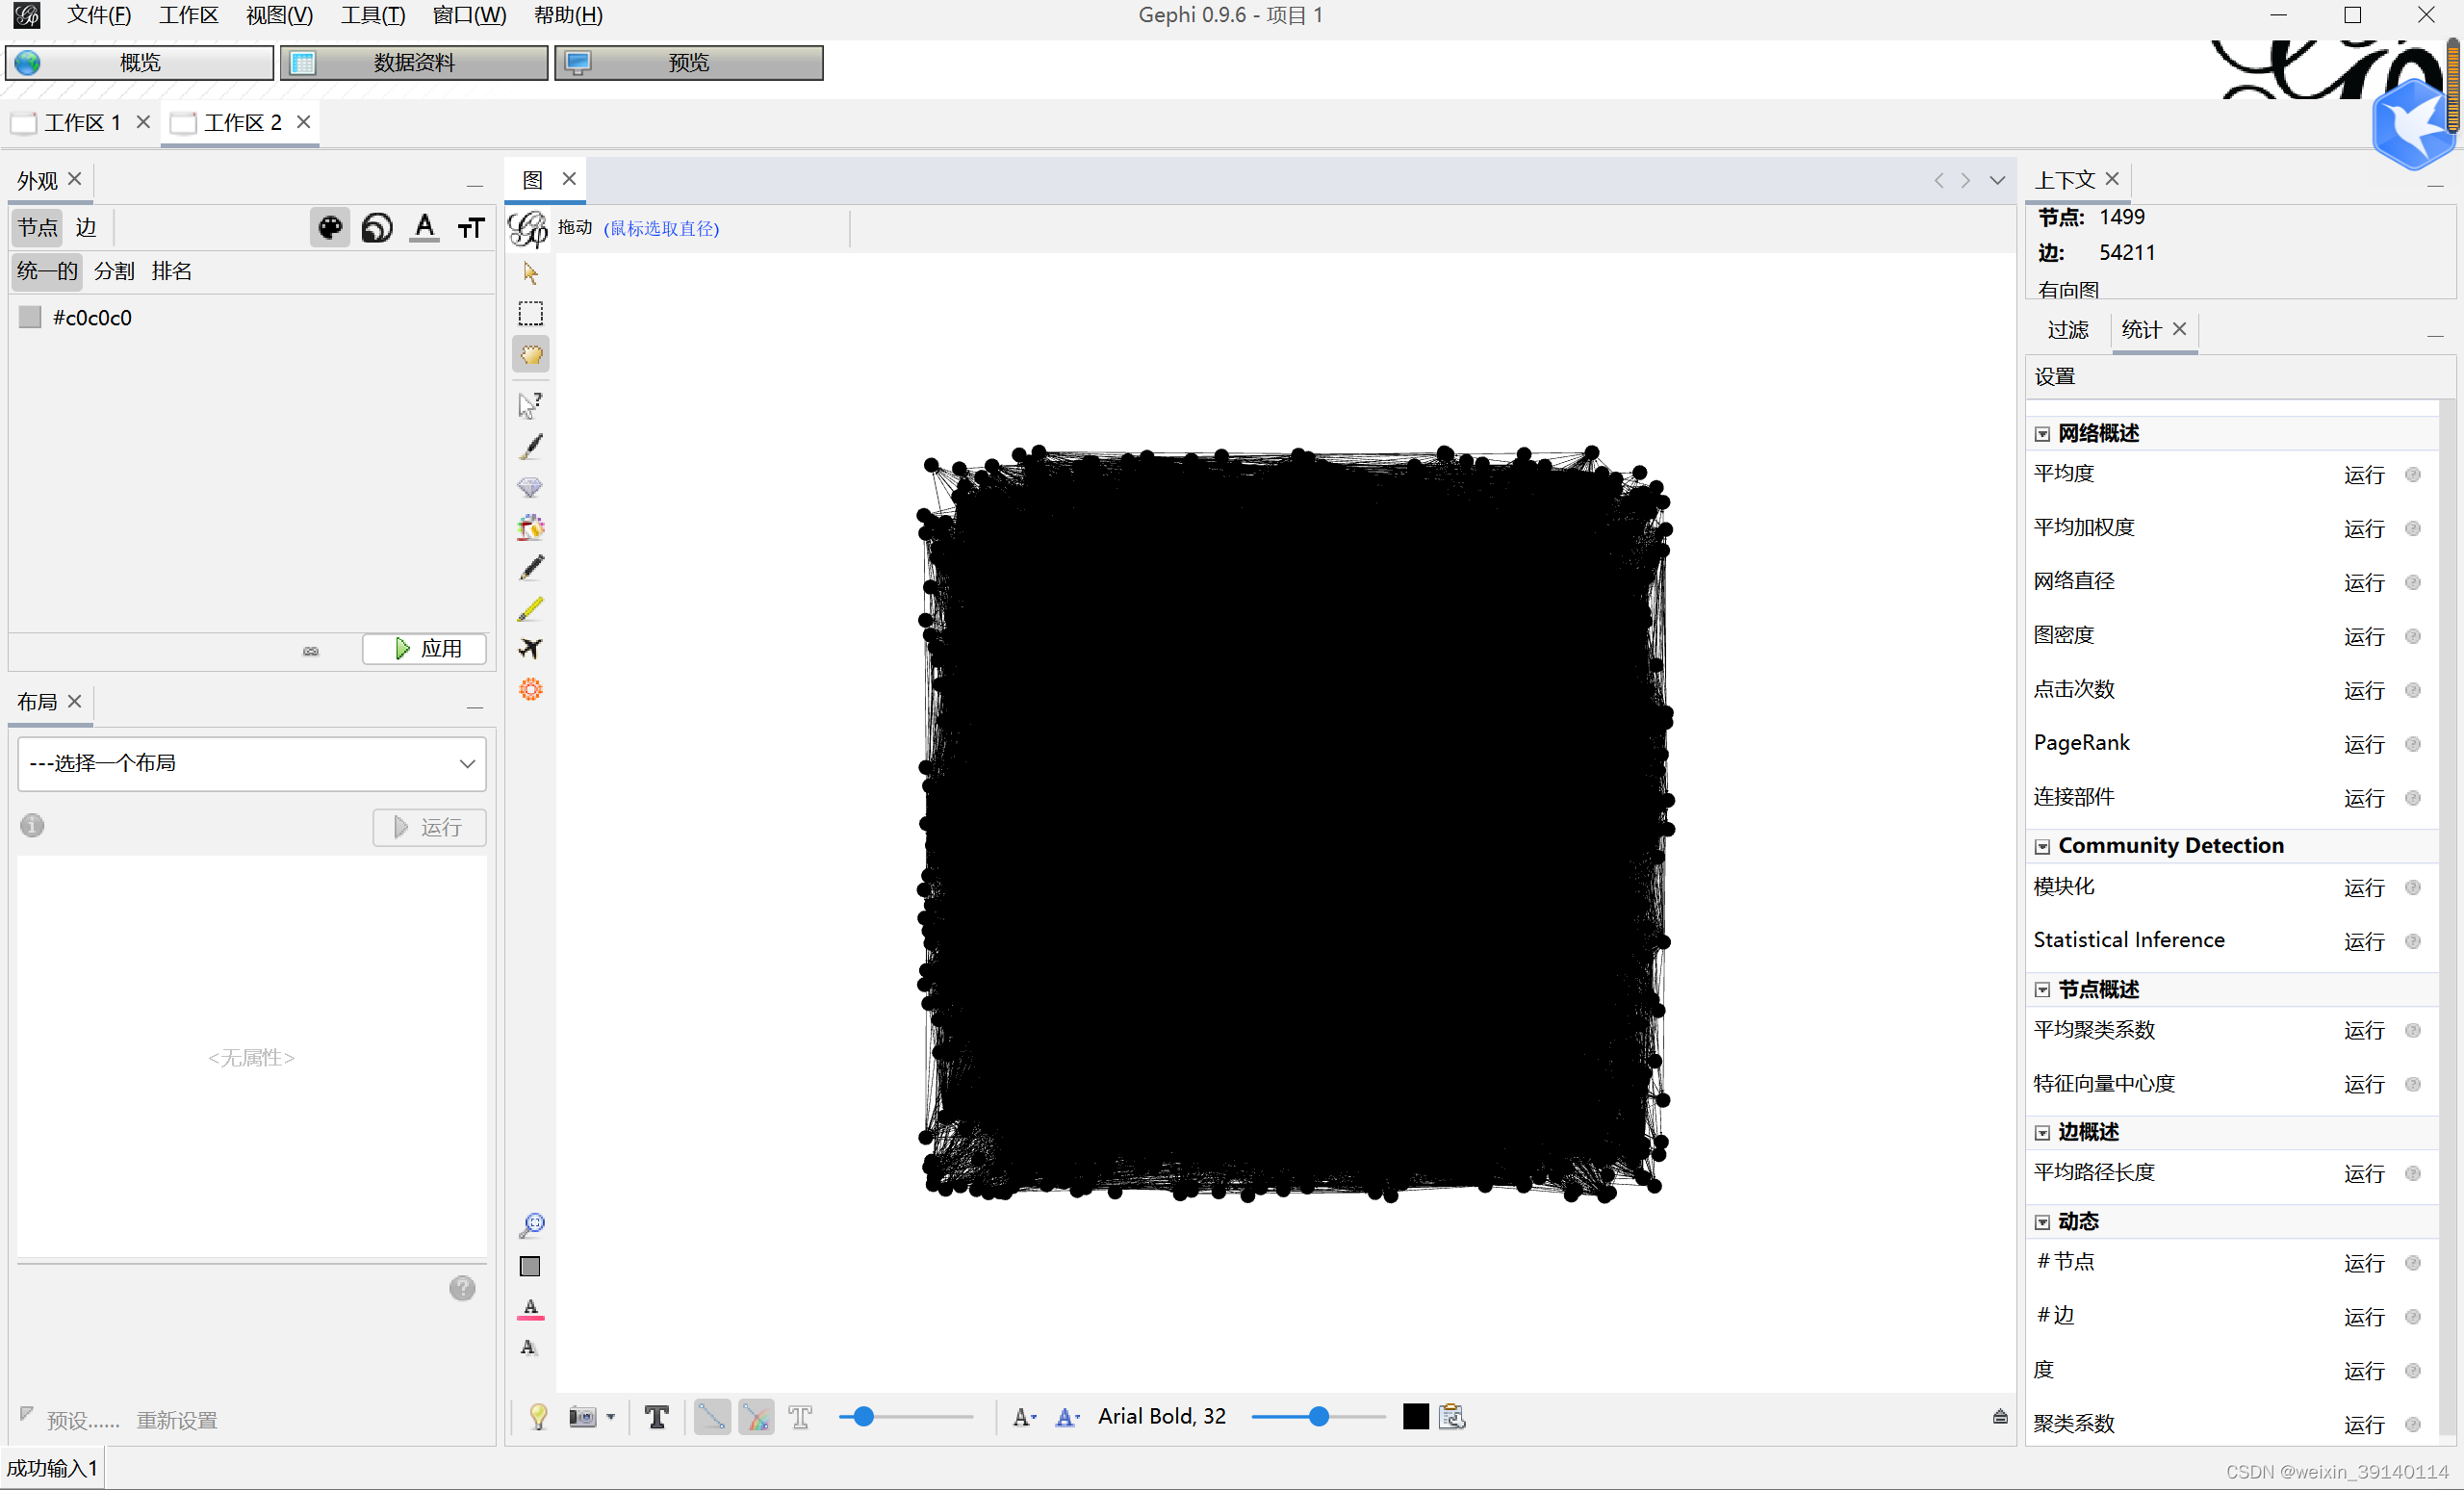Click the 应用 apply button
The width and height of the screenshot is (2464, 1490).
[425, 648]
